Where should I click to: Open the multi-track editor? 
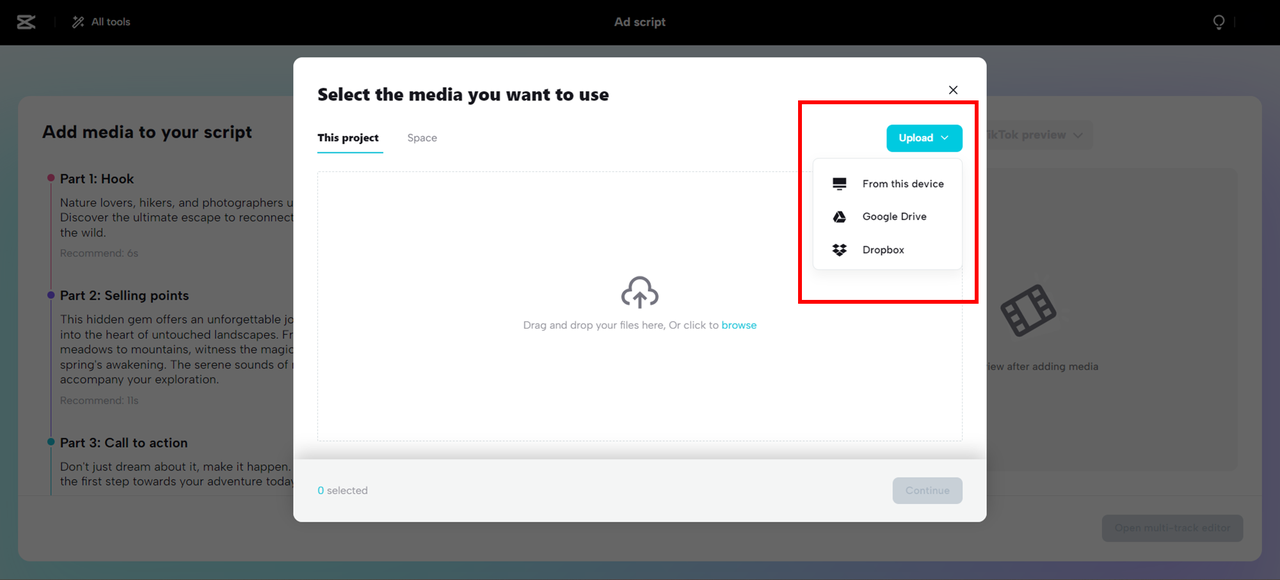click(x=1171, y=528)
